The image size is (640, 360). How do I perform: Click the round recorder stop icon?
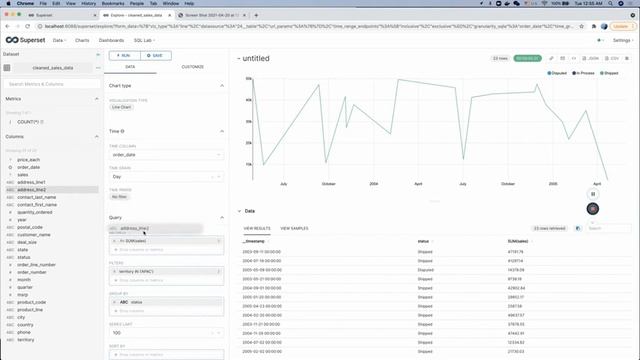click(x=593, y=209)
